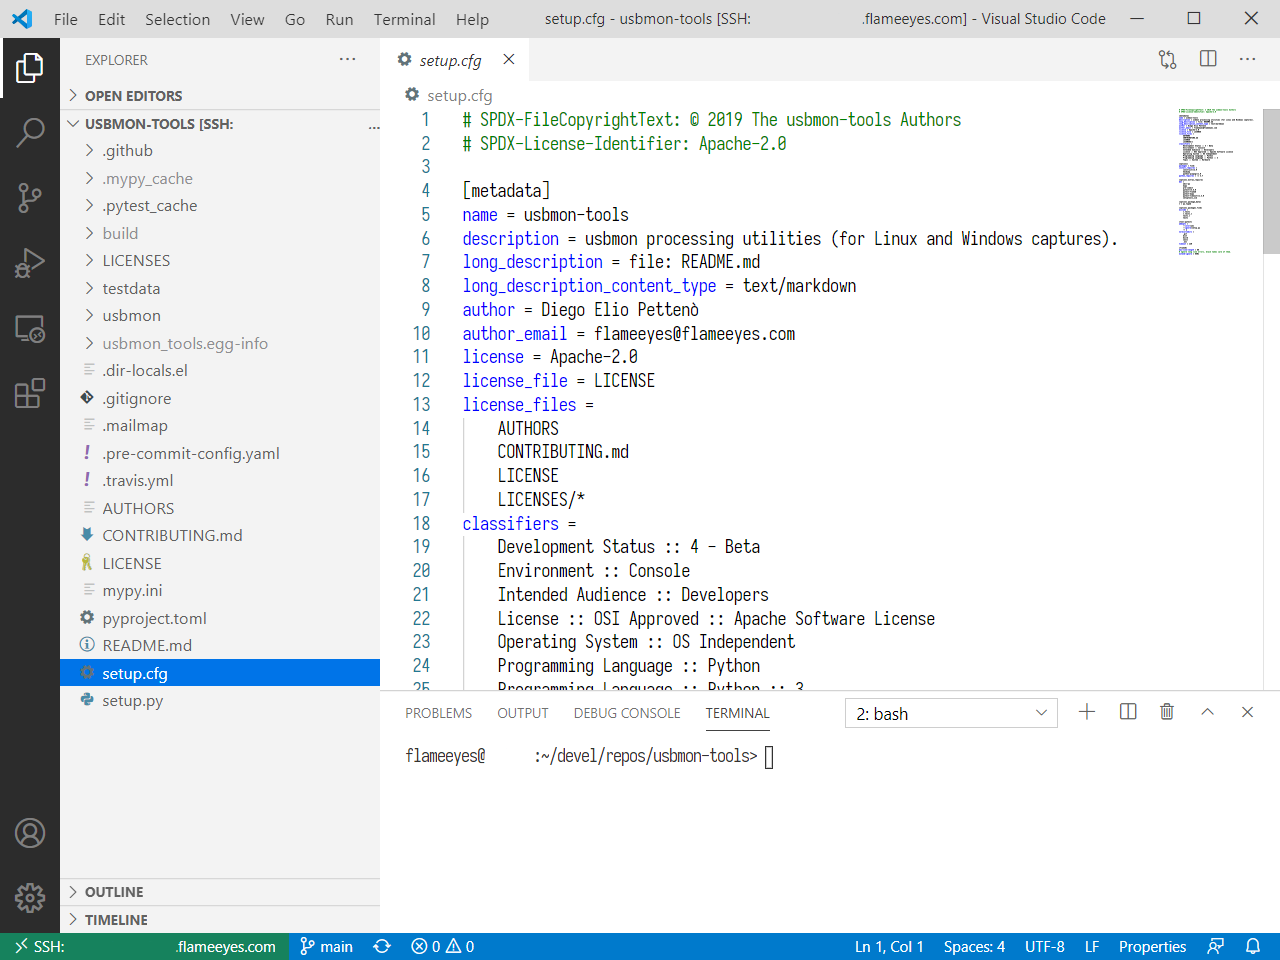Open notifications bell in status bar
The width and height of the screenshot is (1280, 960).
point(1253,946)
